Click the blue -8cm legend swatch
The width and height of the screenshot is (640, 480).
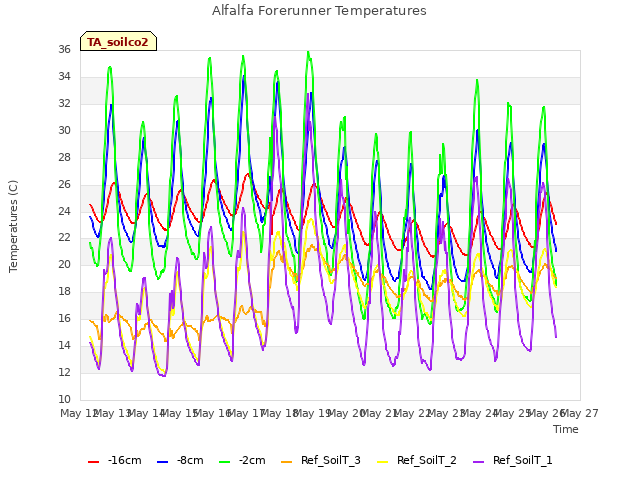[162, 462]
